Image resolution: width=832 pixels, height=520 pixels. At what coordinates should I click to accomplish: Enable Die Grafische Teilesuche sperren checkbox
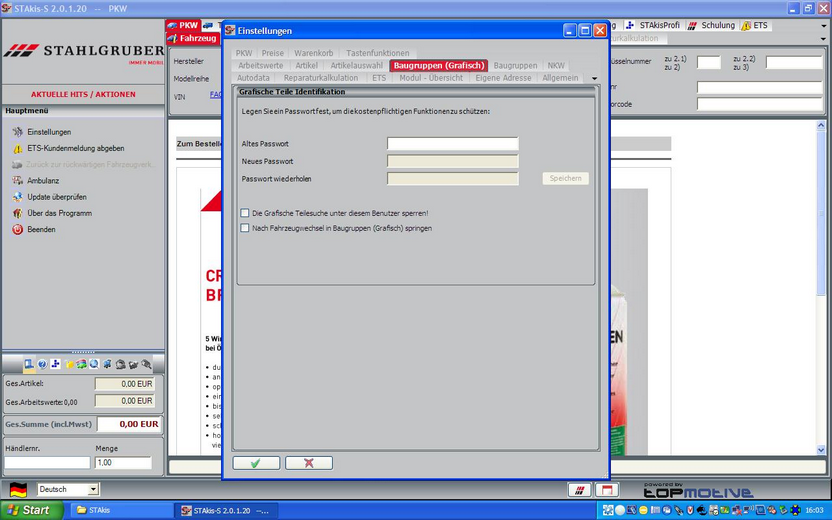coord(245,213)
